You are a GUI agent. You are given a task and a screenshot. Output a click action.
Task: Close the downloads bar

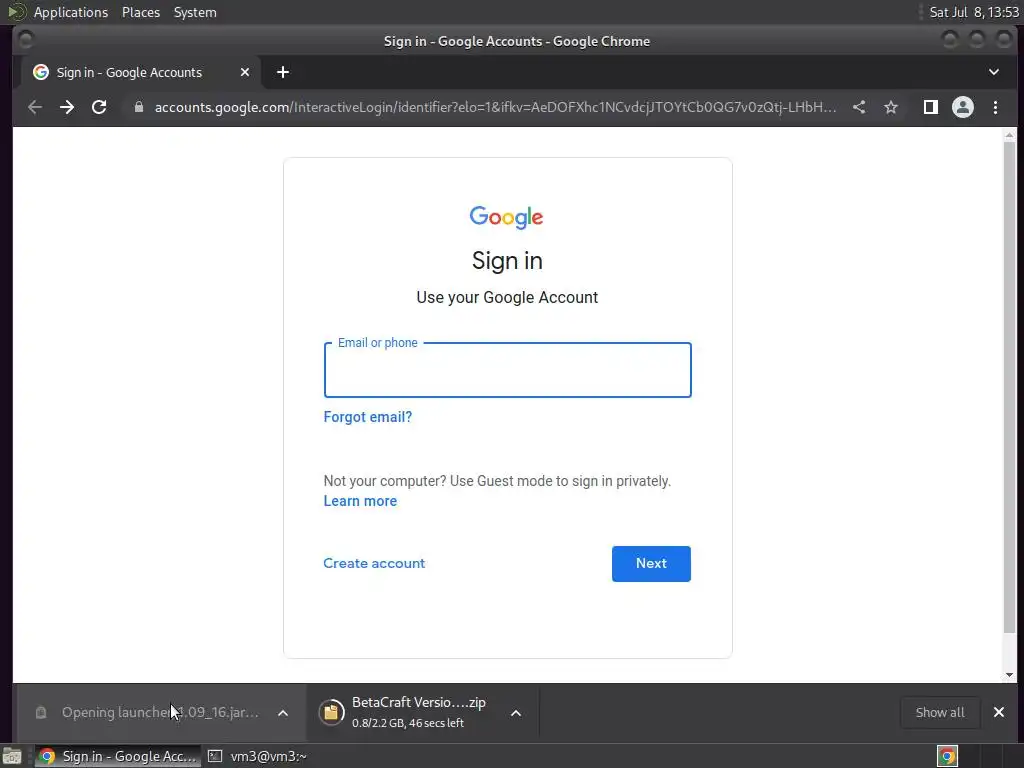[x=999, y=712]
